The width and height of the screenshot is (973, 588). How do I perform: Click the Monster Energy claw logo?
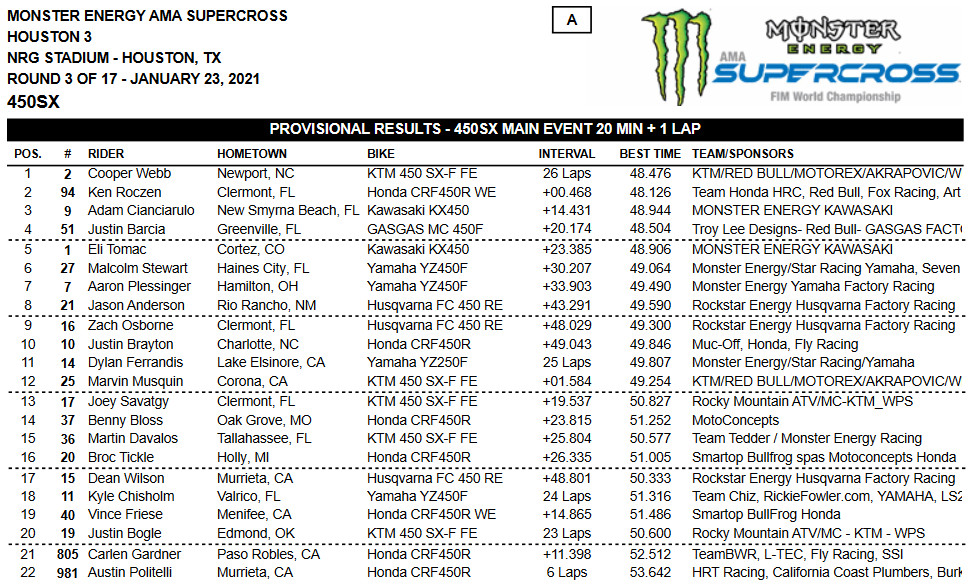coord(677,56)
